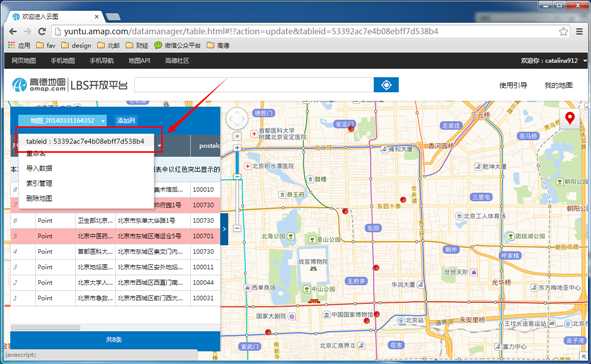This screenshot has width=591, height=364.
Task: Click the blue locate search button
Action: [386, 85]
